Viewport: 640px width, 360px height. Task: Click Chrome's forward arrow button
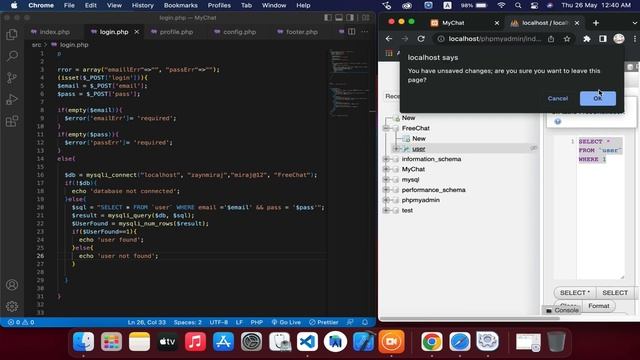pyautogui.click(x=404, y=39)
